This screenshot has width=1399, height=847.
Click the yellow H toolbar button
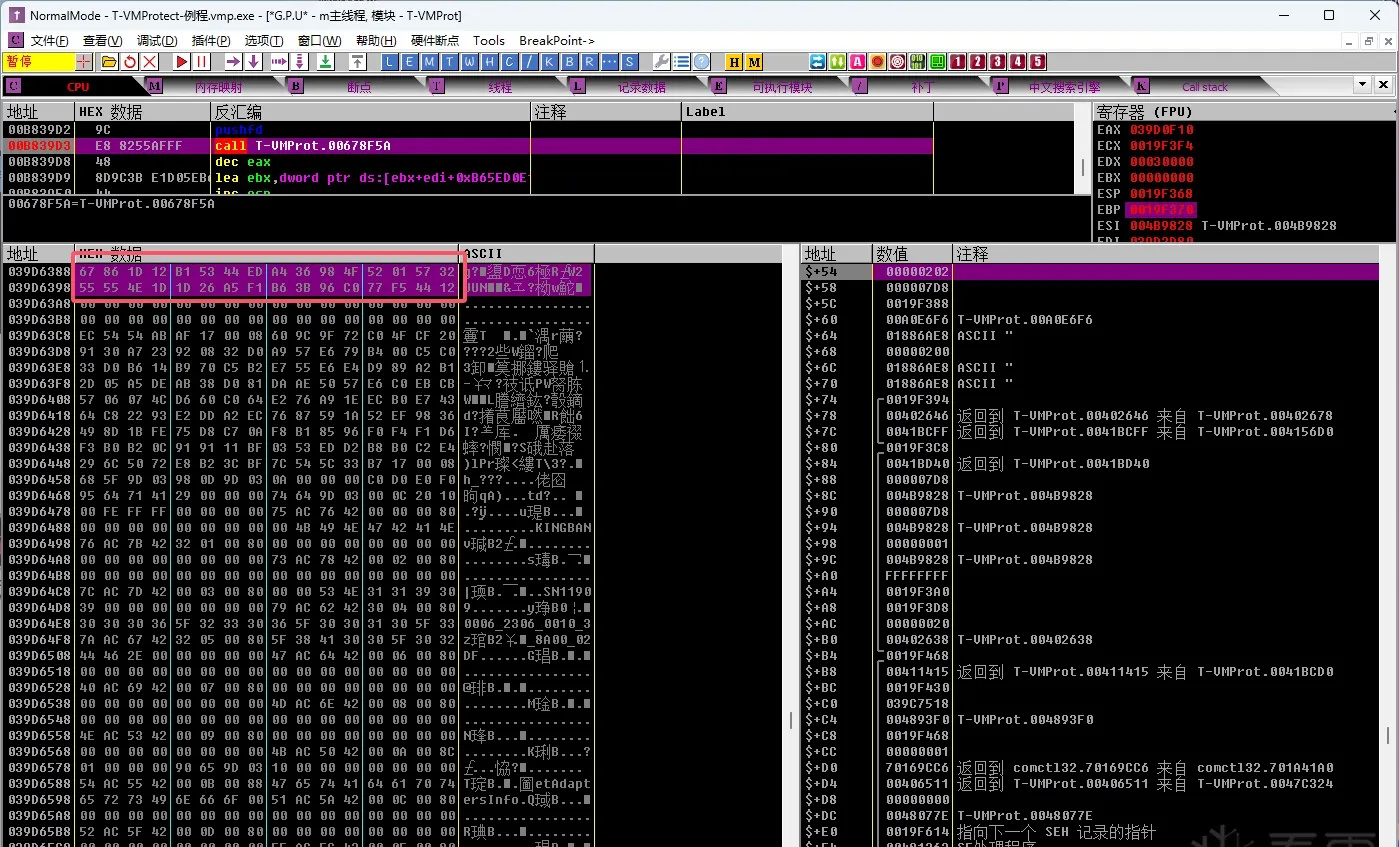(x=734, y=61)
